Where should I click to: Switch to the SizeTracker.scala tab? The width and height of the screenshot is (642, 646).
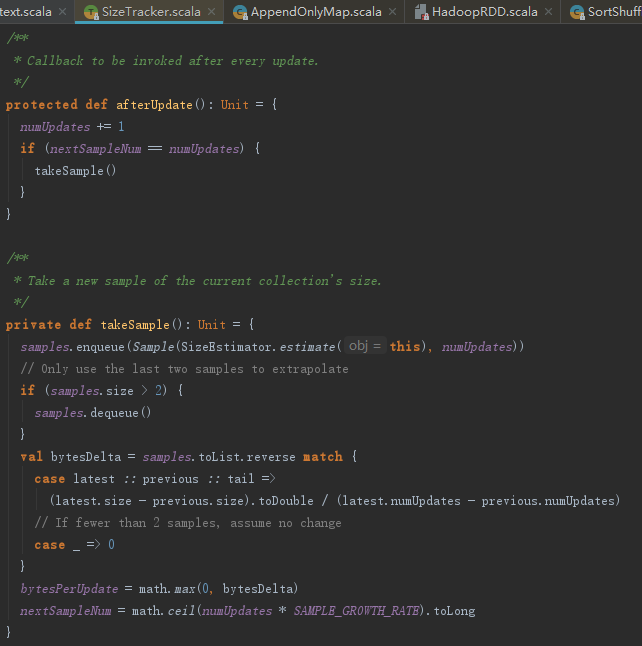pyautogui.click(x=151, y=12)
